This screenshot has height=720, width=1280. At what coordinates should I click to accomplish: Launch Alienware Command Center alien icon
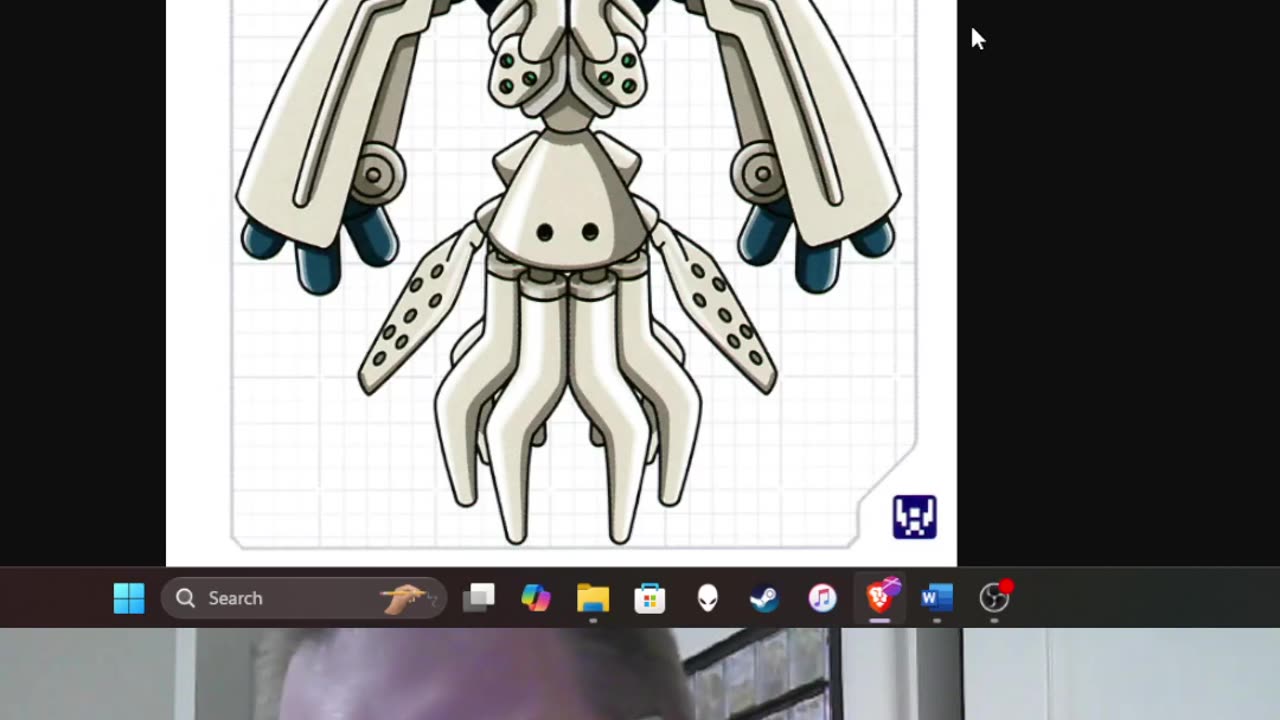click(x=708, y=598)
